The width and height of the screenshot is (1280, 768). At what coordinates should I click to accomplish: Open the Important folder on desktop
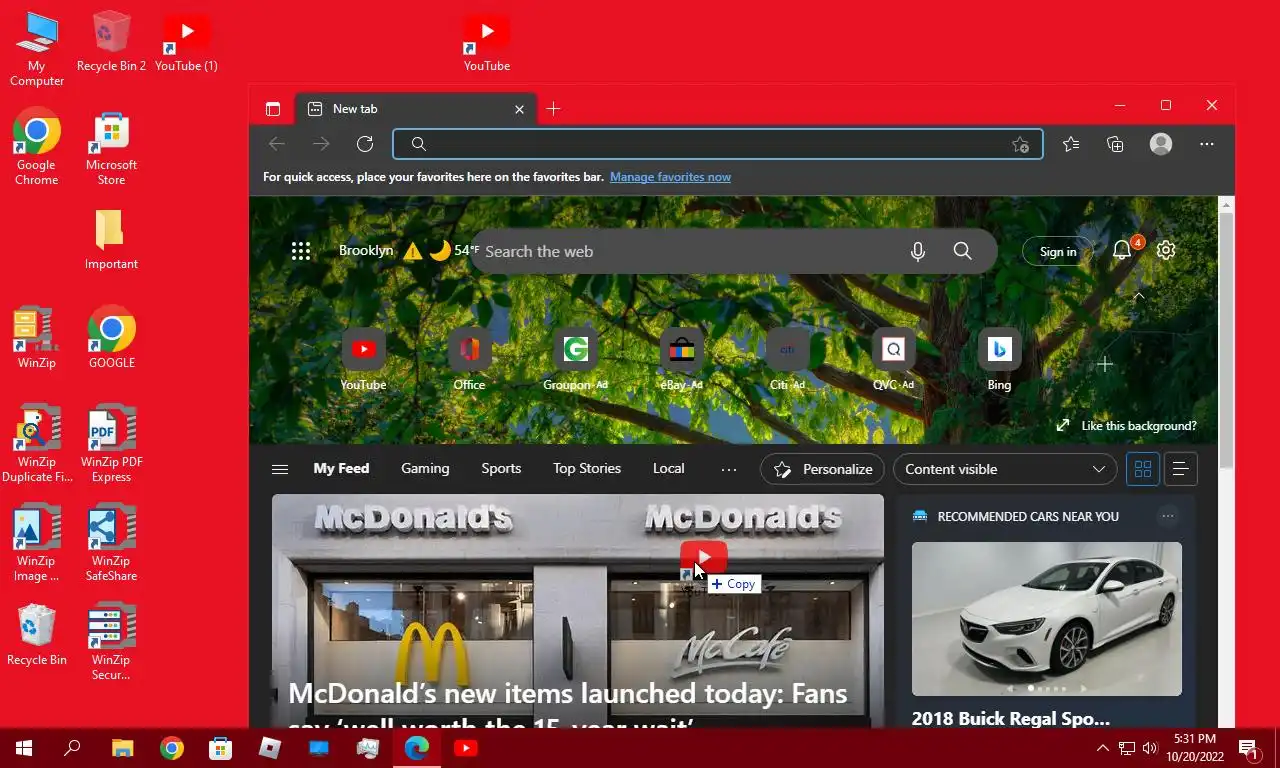(x=111, y=239)
